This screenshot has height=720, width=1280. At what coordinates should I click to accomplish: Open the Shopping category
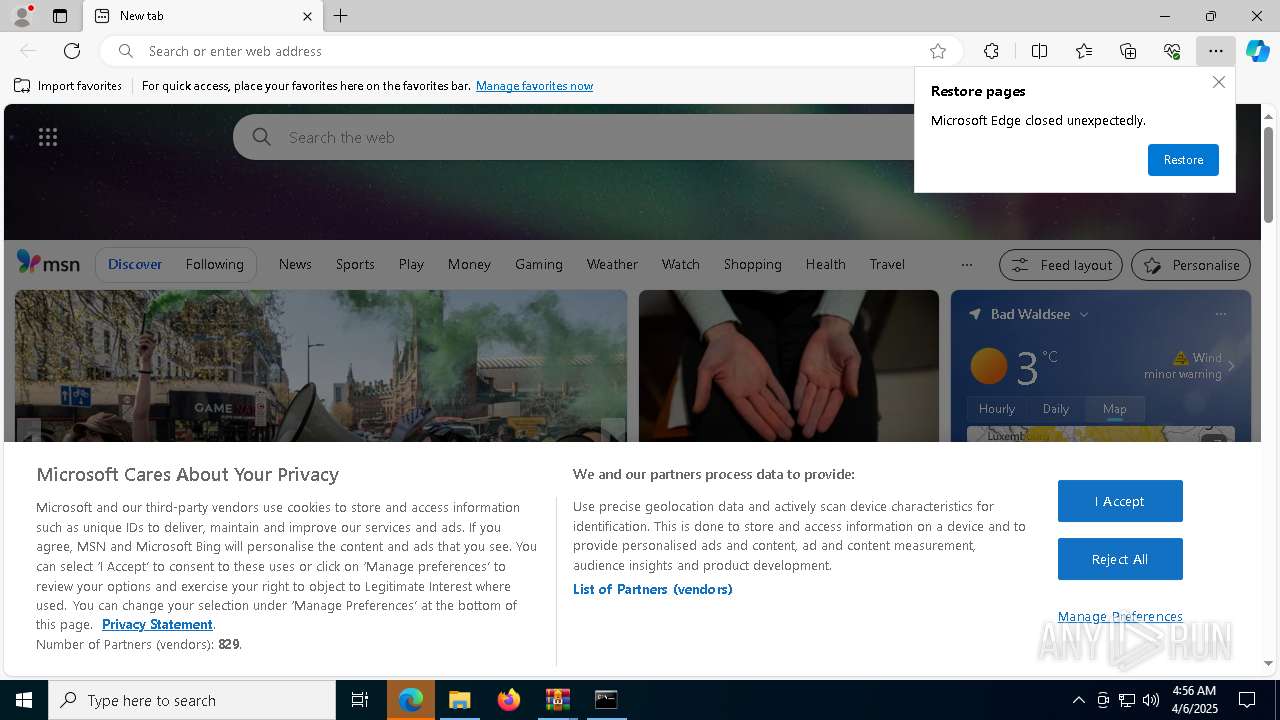pos(752,264)
